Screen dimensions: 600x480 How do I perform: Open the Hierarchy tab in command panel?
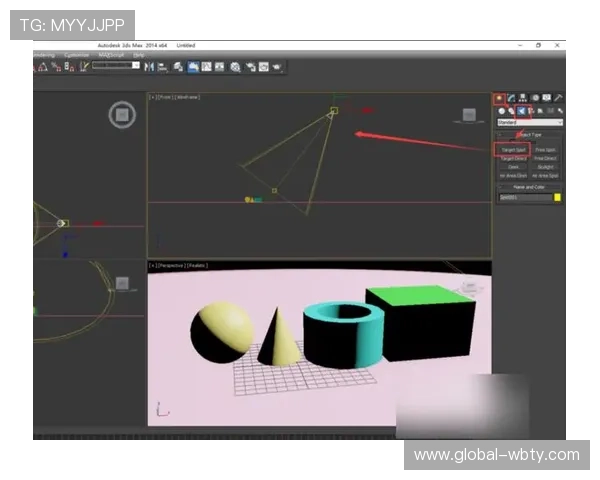click(x=523, y=98)
